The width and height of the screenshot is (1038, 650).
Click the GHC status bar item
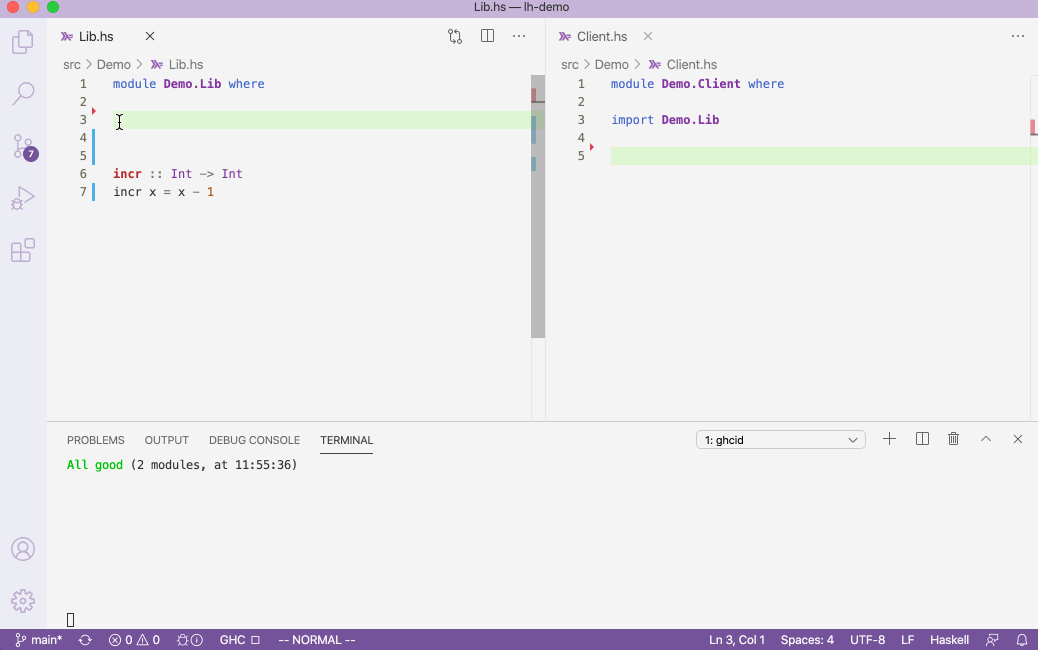click(x=240, y=640)
